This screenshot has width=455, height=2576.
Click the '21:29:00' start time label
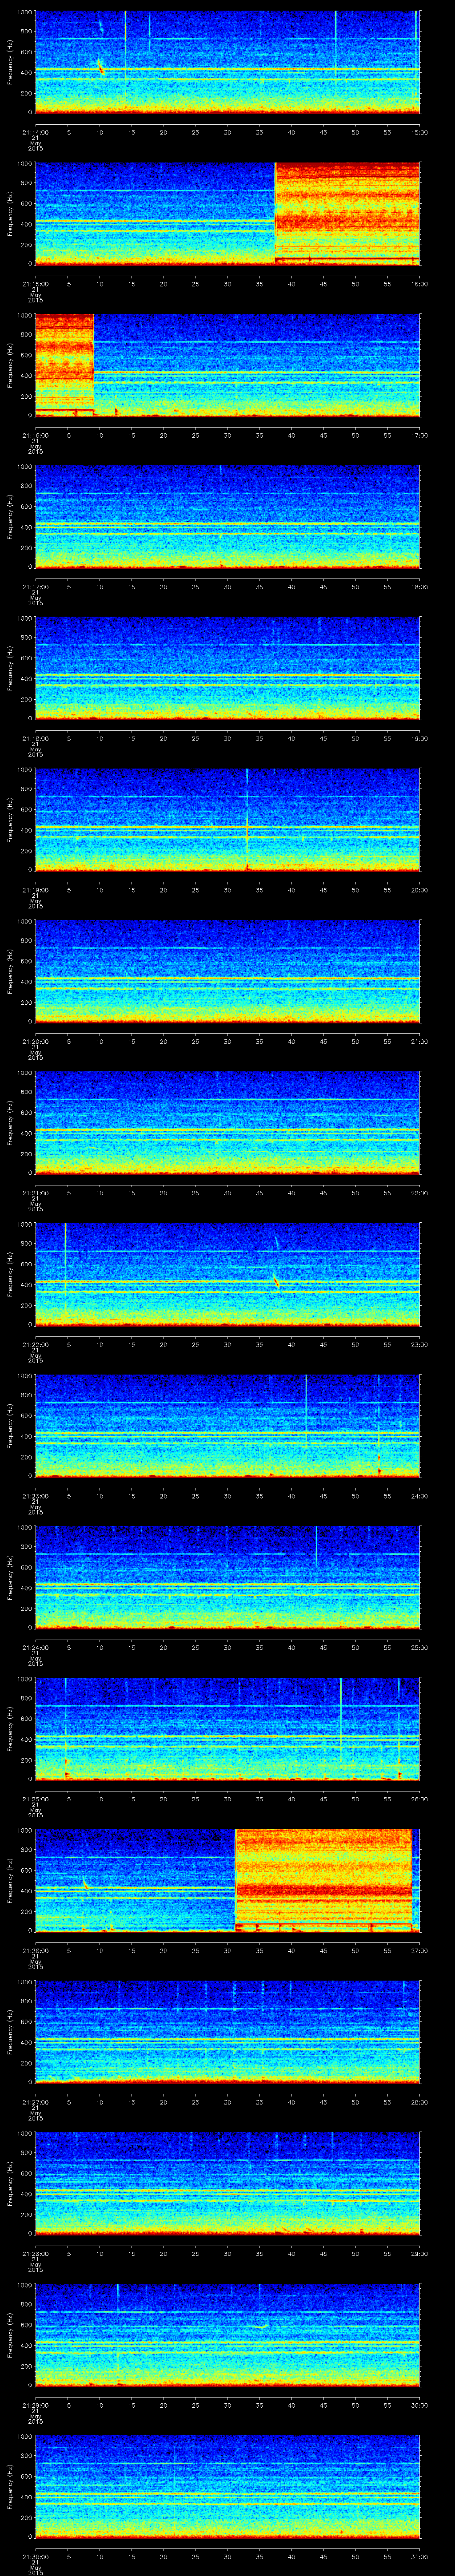(35, 2404)
